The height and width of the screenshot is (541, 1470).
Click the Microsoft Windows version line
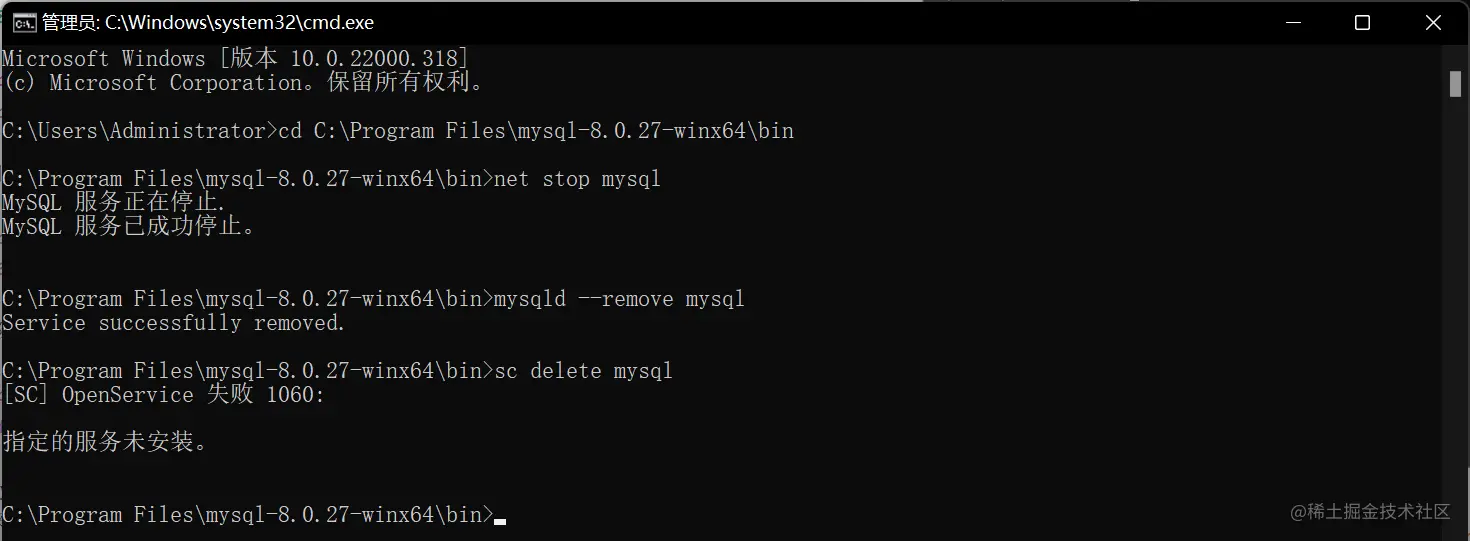[x=235, y=59]
